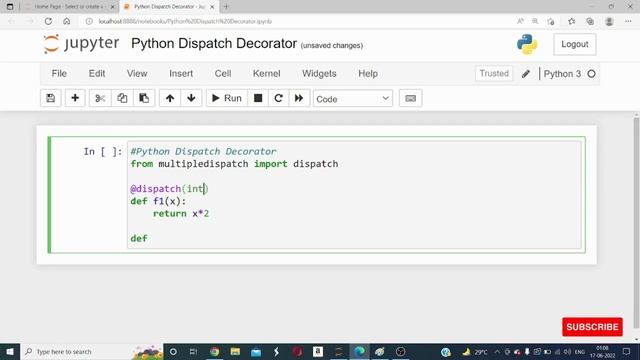Open the Widgets menu
Screen dimensions: 640x360
tap(319, 73)
